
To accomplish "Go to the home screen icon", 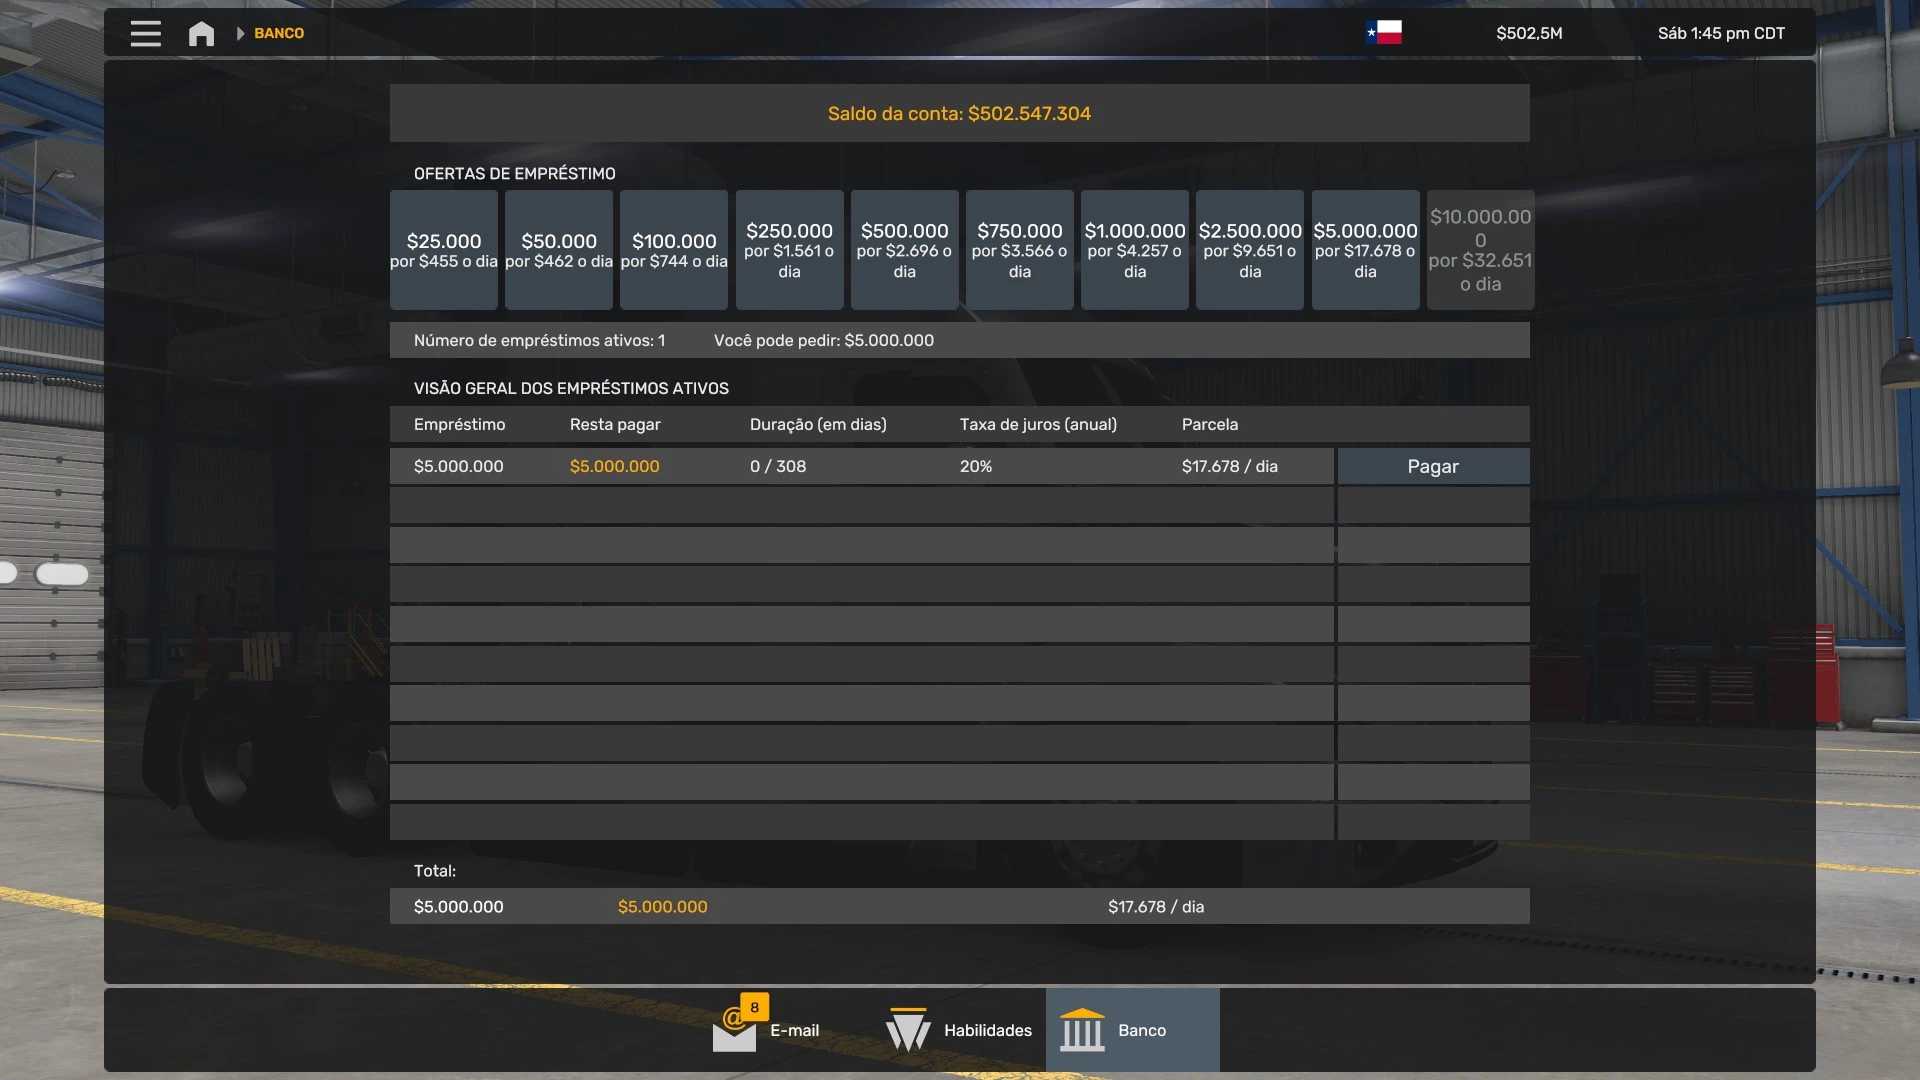I will (201, 33).
